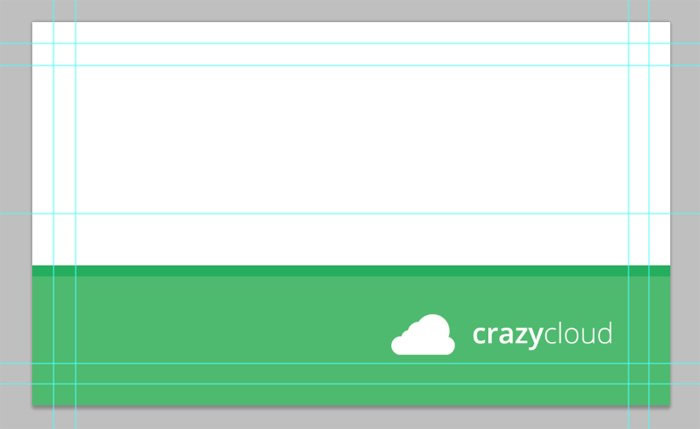Select the middle horizontal guide across white area

click(x=350, y=213)
